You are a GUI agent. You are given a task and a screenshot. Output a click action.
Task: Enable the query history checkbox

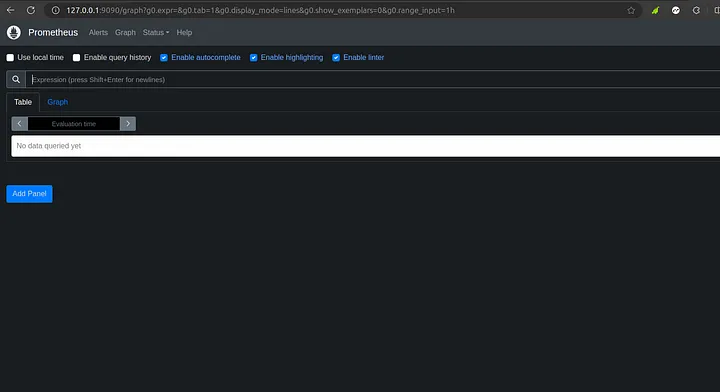click(76, 57)
